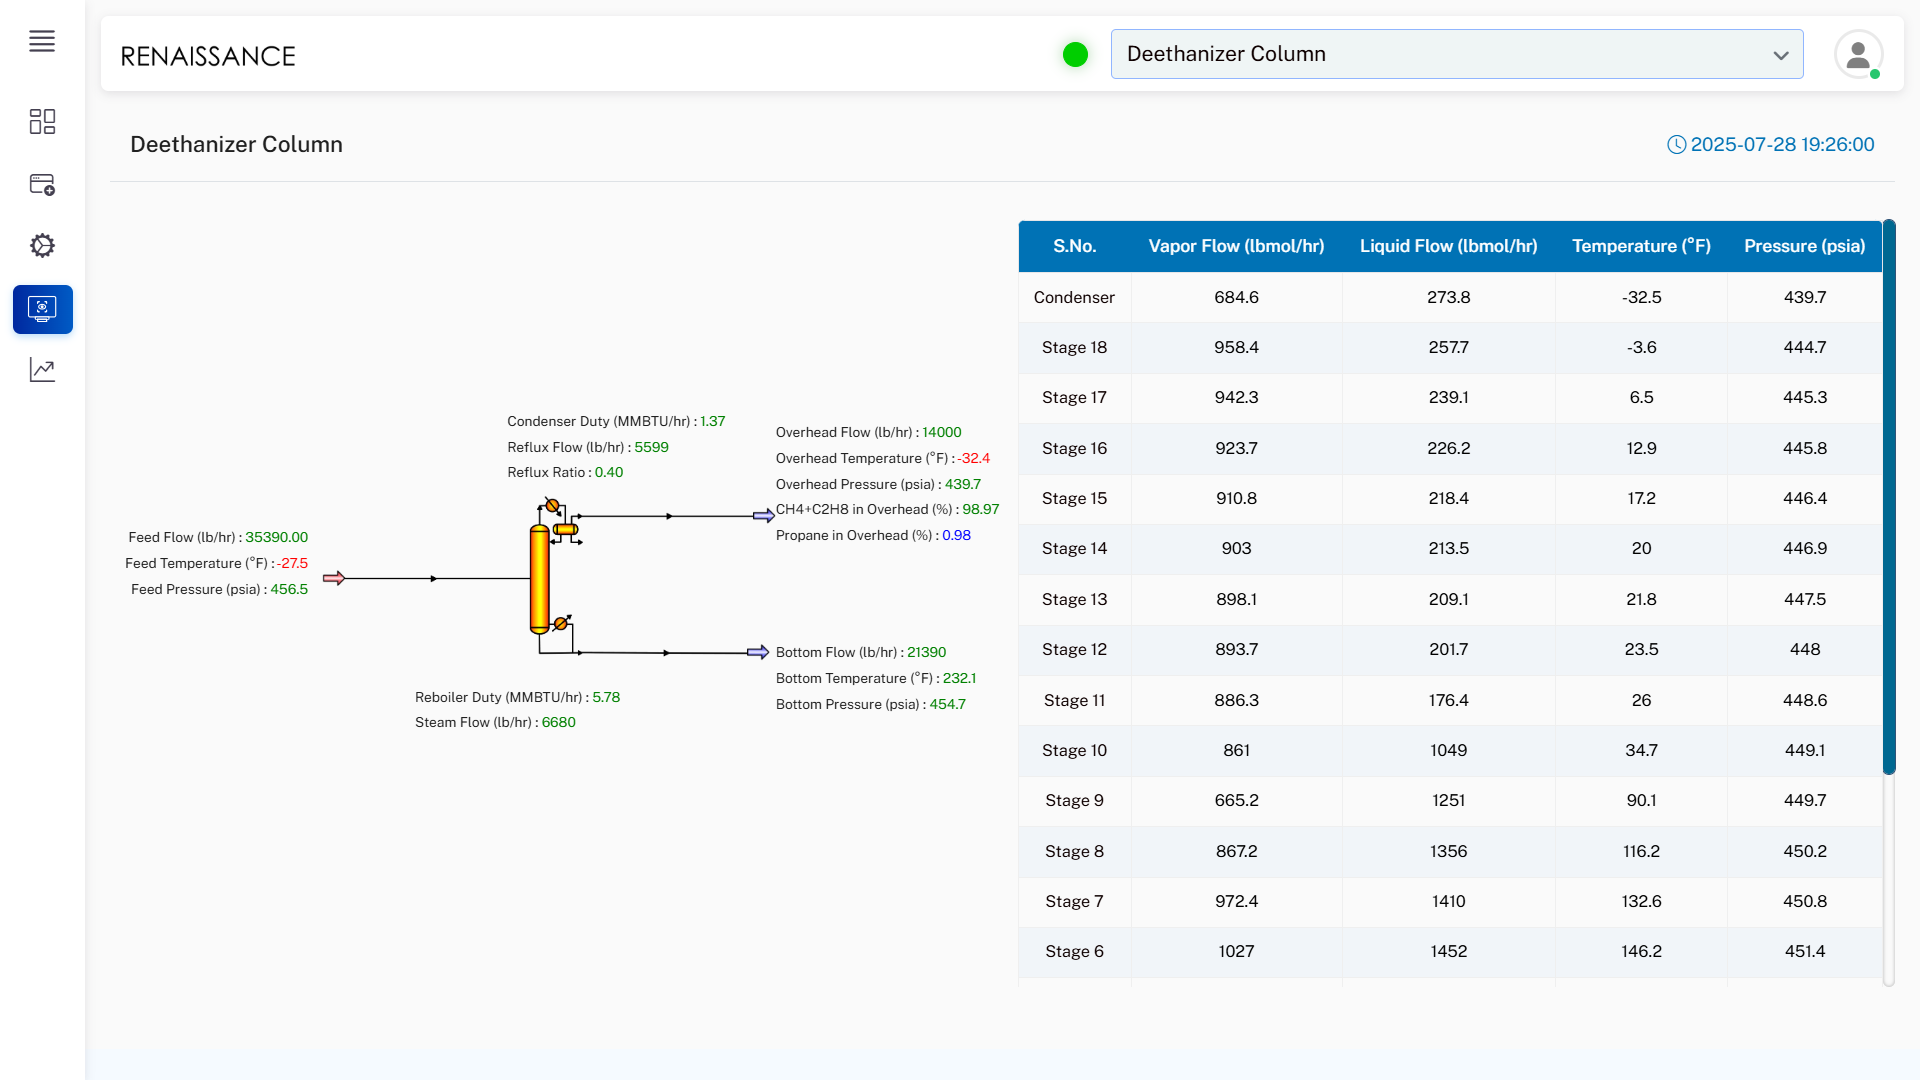Click the clock icon beside timestamp
This screenshot has height=1080, width=1920.
[1676, 145]
